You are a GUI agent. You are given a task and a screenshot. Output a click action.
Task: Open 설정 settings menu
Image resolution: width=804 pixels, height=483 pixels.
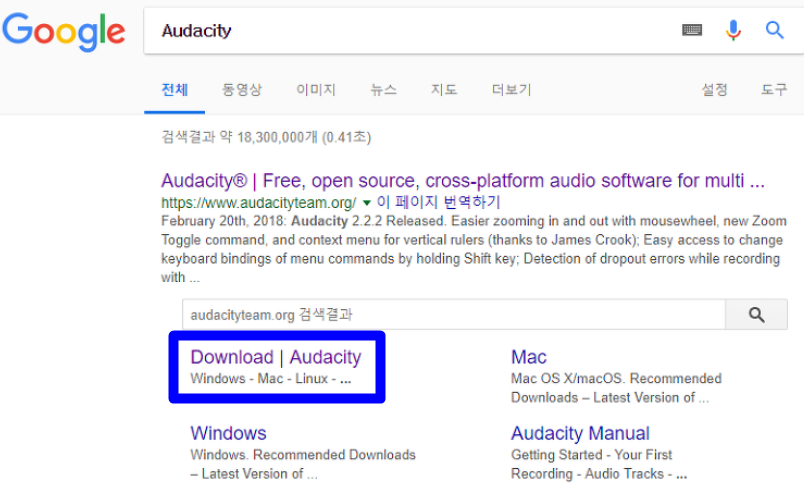(x=714, y=90)
